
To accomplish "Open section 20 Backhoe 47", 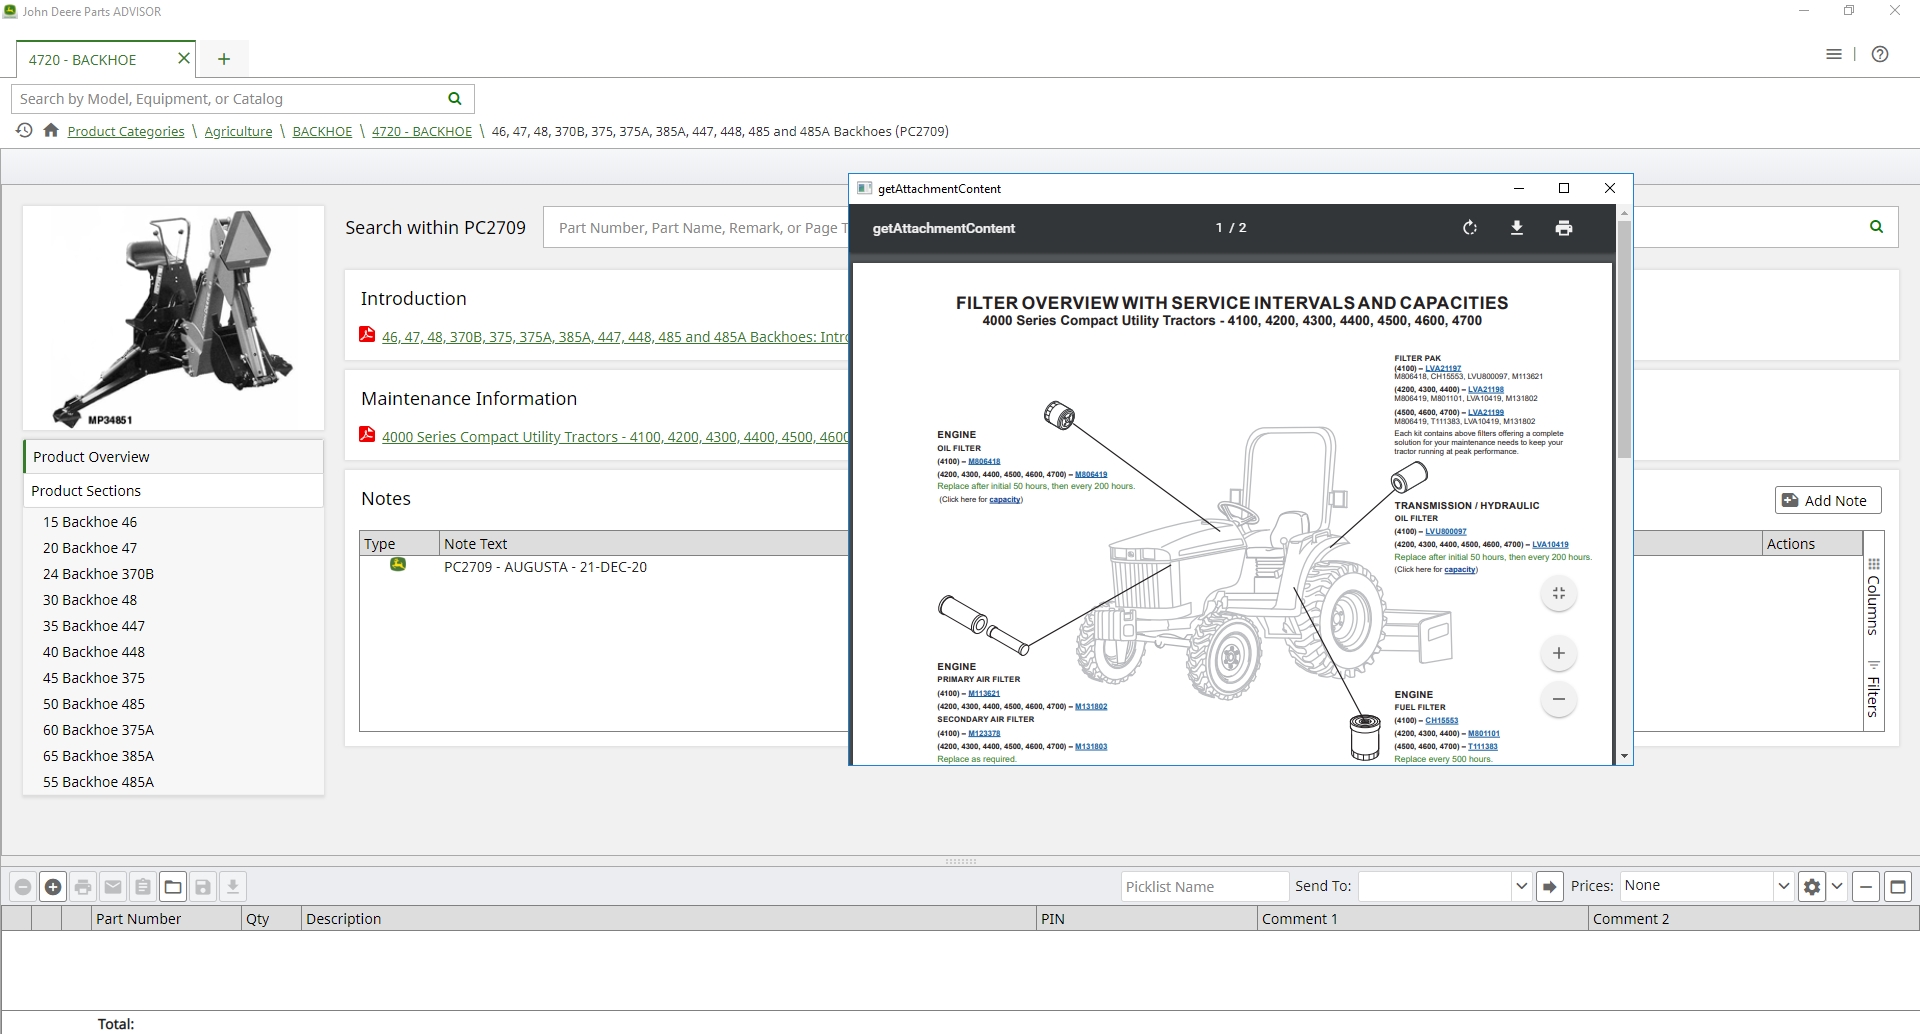I will (x=90, y=548).
